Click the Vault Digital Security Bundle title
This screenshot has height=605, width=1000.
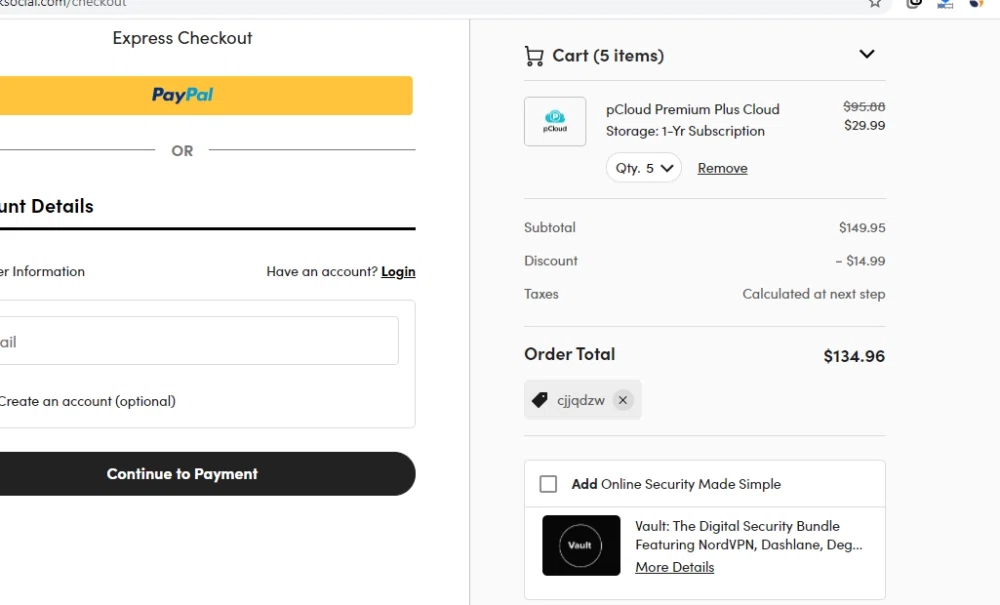tap(749, 536)
